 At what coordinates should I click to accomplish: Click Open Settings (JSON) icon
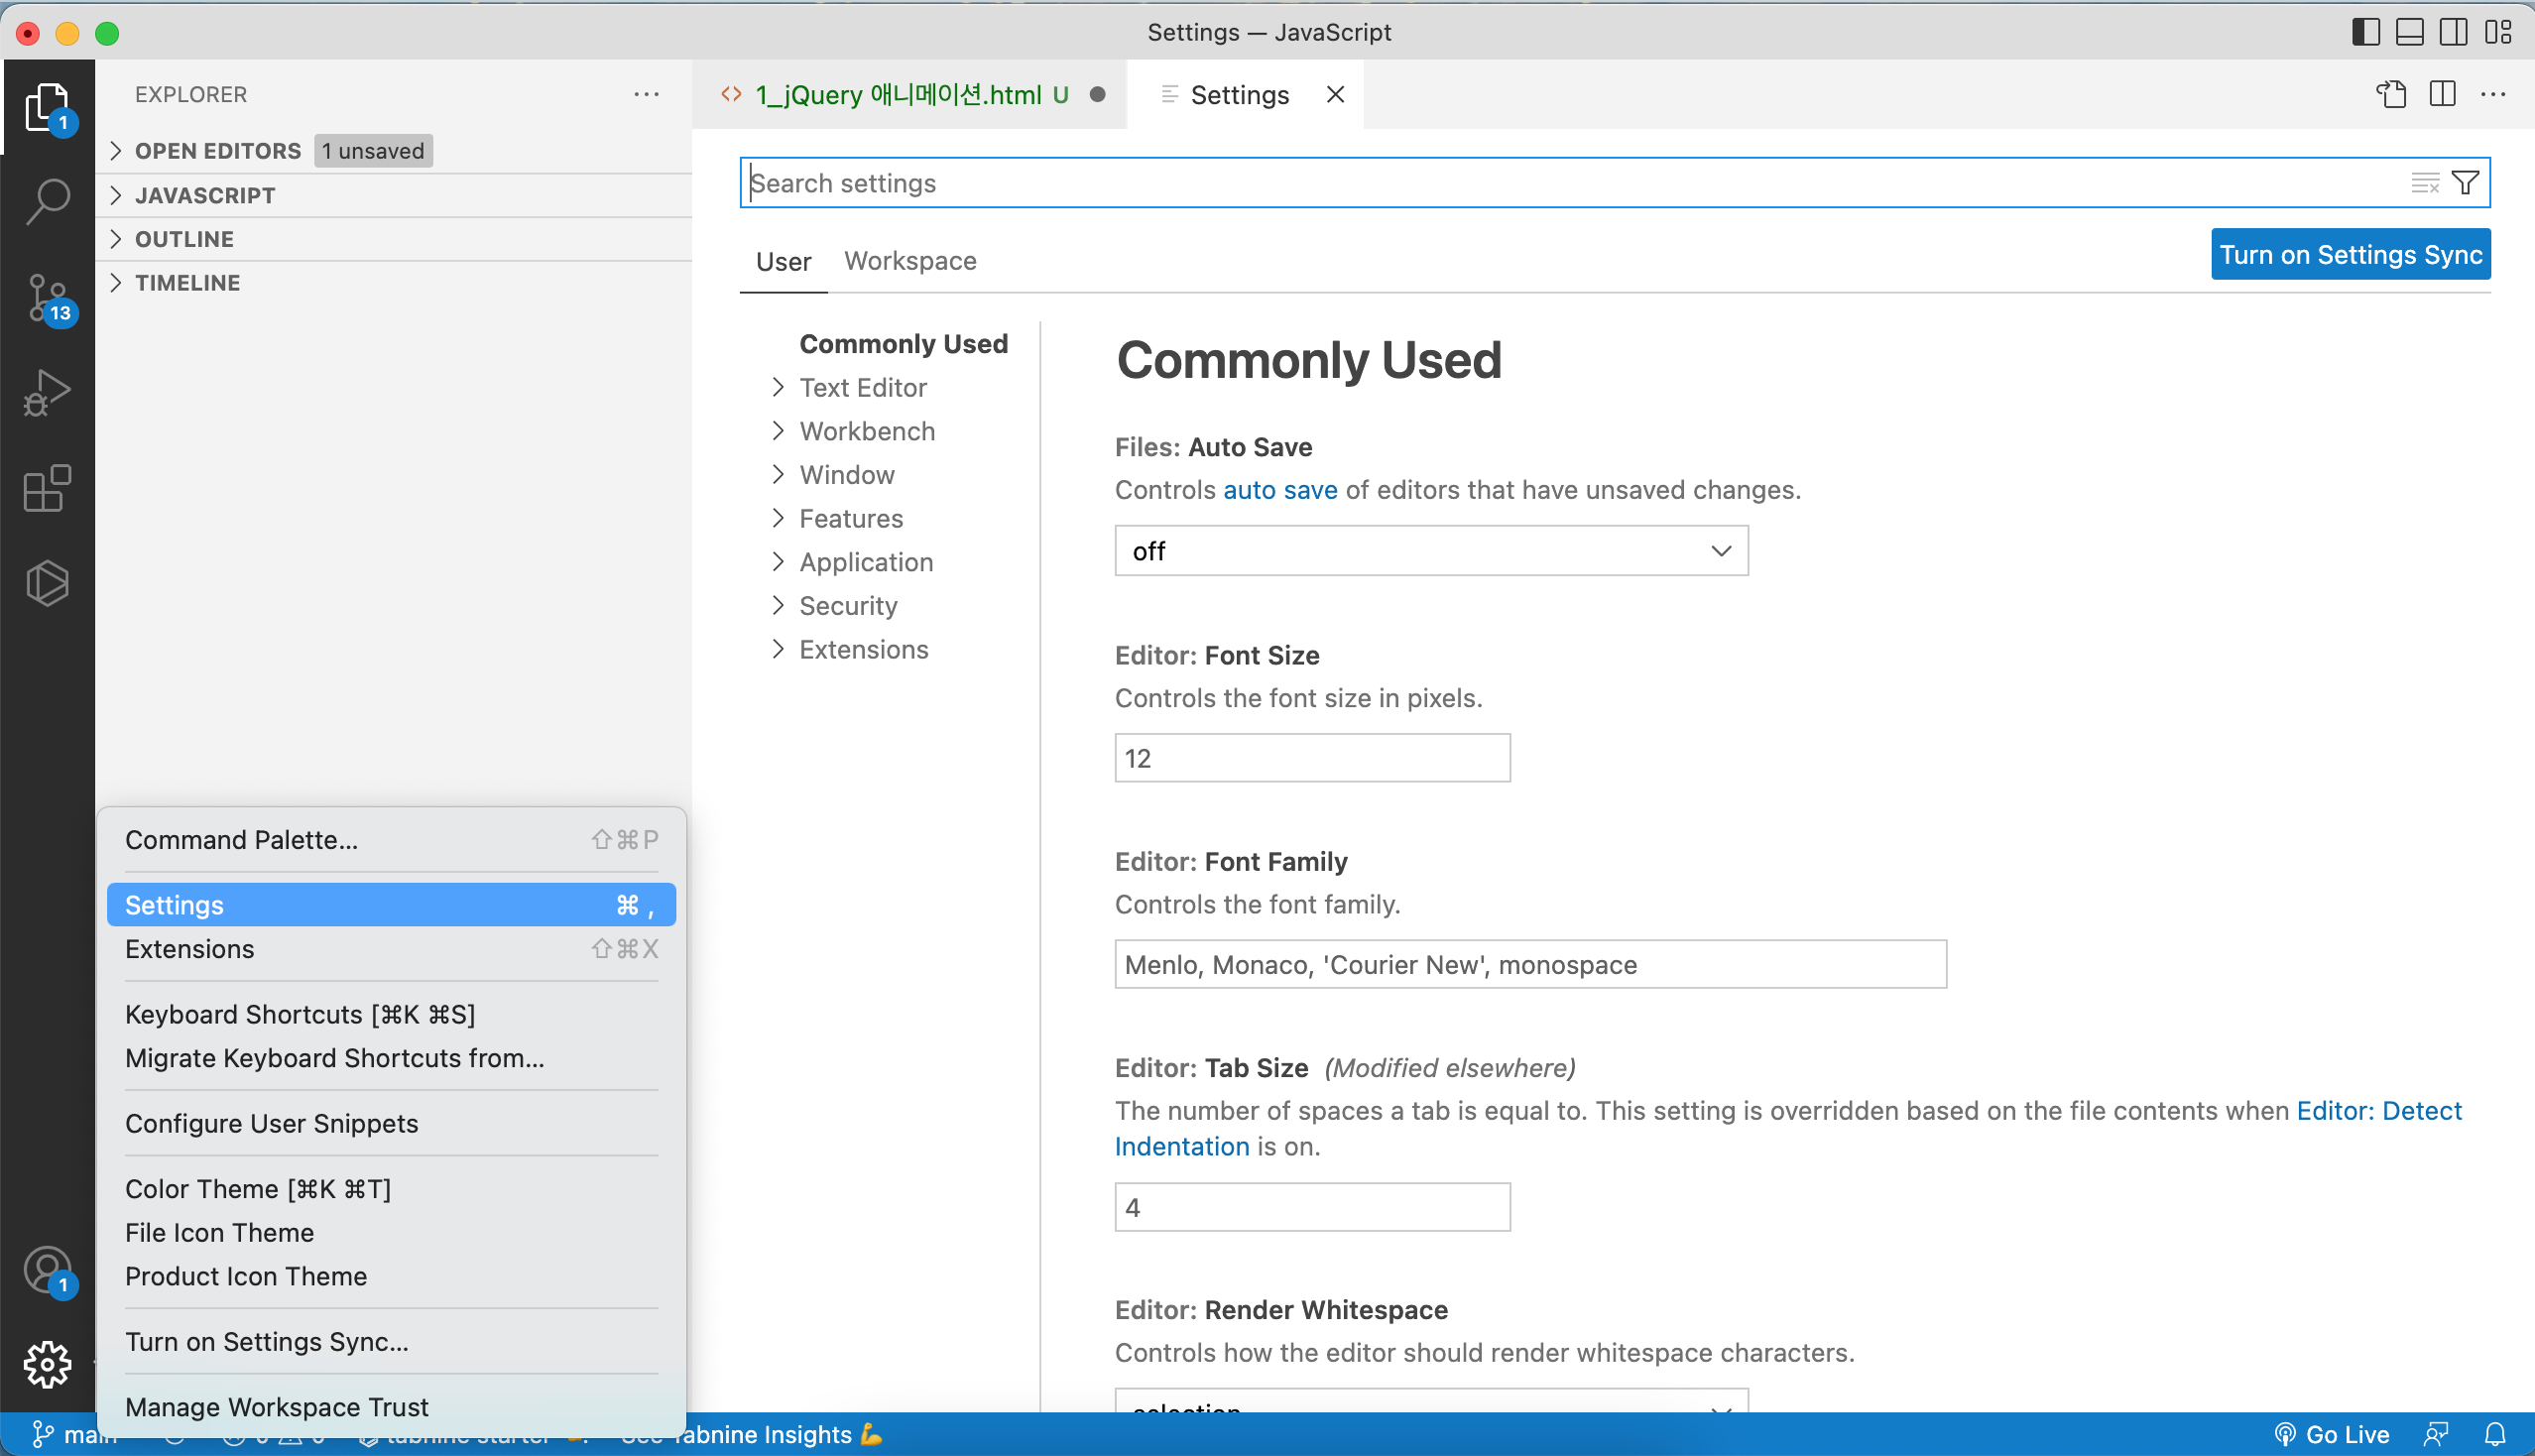[x=2391, y=94]
